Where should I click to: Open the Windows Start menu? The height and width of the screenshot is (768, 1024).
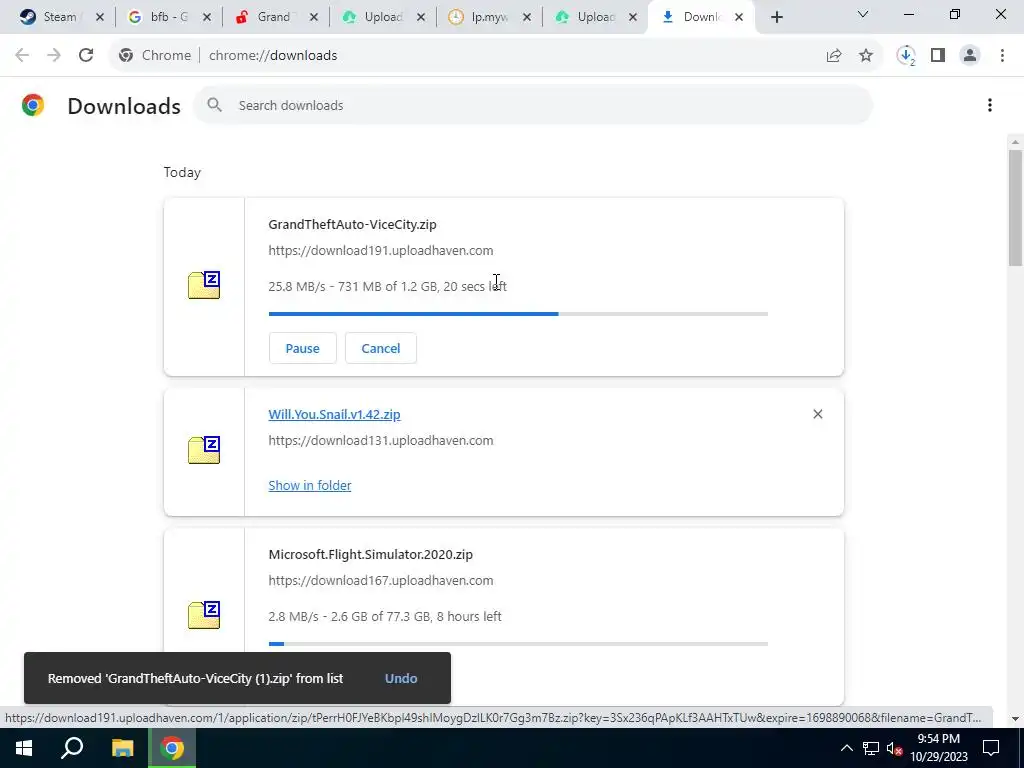[x=24, y=748]
